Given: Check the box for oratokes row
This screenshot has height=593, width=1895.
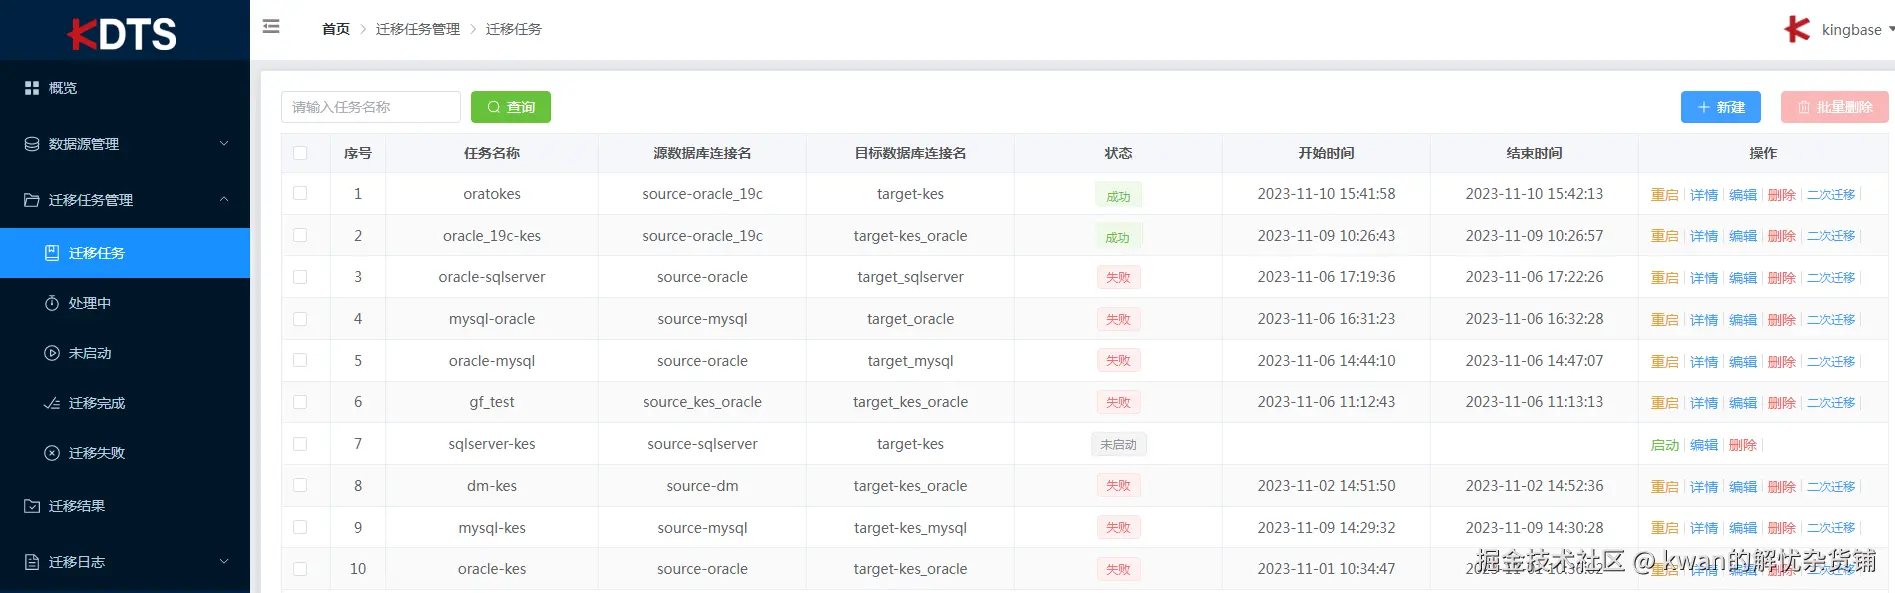Looking at the screenshot, I should [300, 193].
